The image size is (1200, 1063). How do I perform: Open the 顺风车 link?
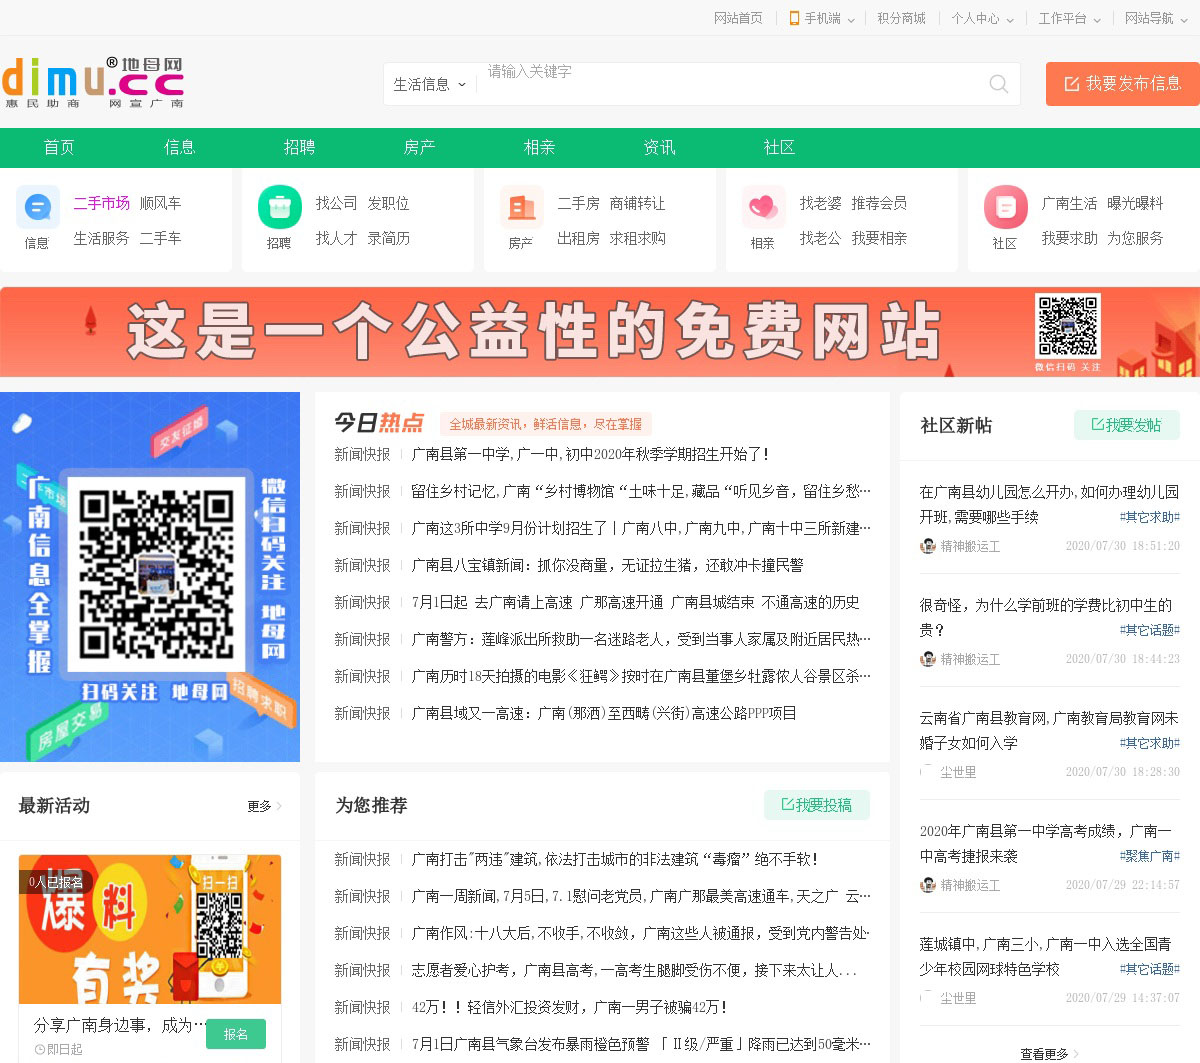point(160,203)
